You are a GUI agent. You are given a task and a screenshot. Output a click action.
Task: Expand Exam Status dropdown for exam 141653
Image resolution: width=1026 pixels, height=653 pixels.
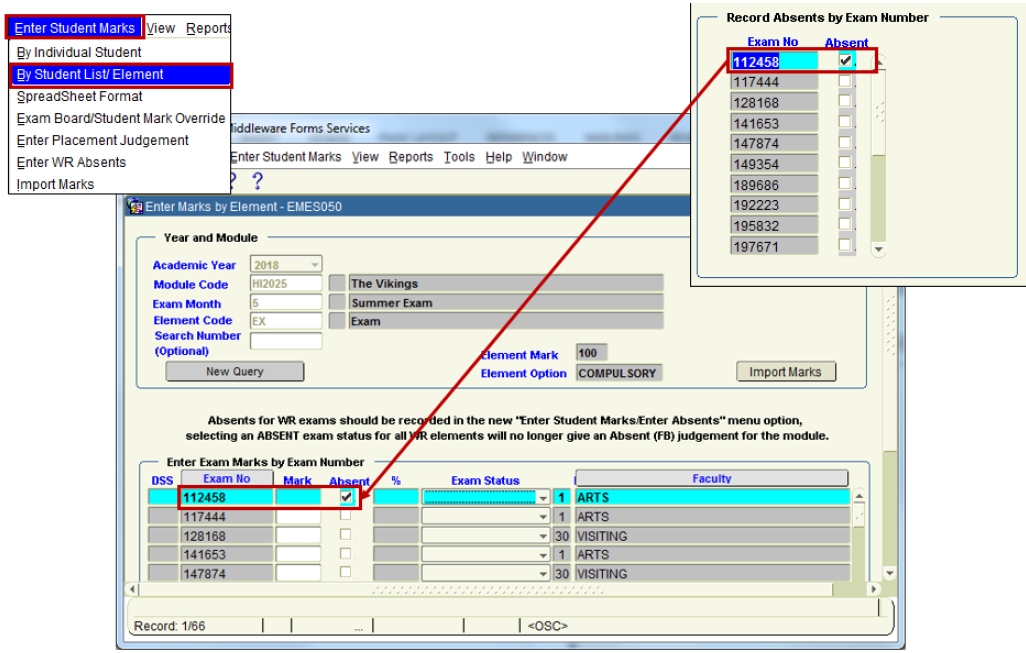pyautogui.click(x=543, y=554)
